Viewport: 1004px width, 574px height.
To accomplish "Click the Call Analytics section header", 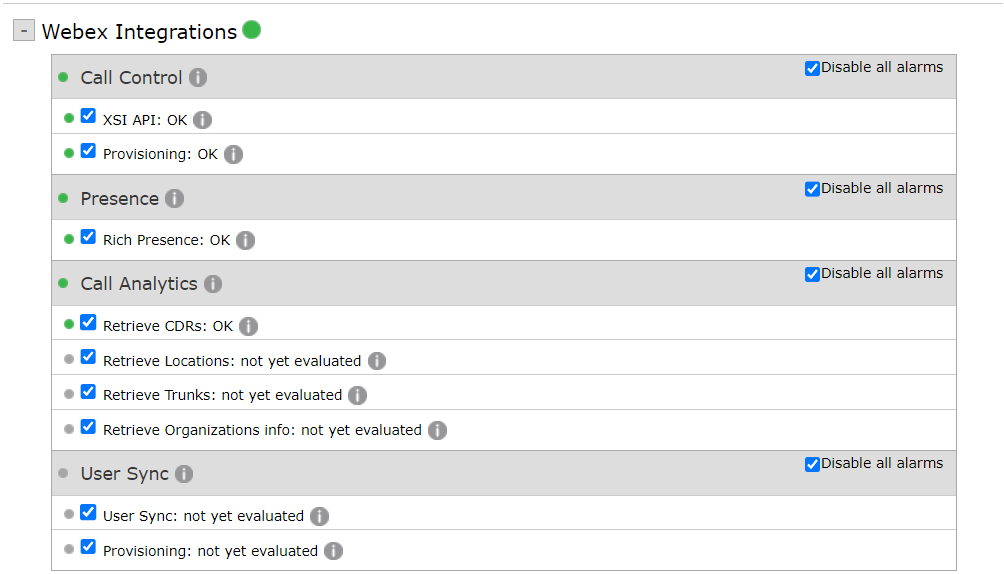I will tap(139, 284).
